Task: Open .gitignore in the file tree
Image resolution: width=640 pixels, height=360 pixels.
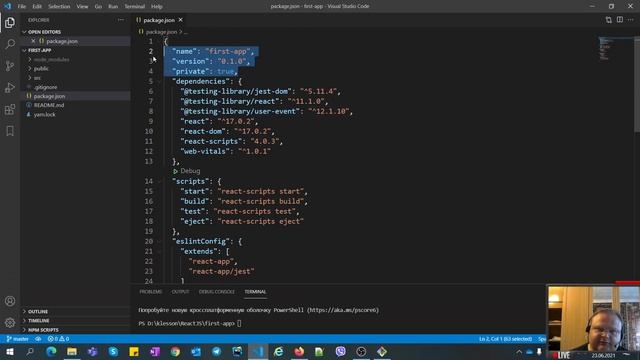Action: pos(45,87)
